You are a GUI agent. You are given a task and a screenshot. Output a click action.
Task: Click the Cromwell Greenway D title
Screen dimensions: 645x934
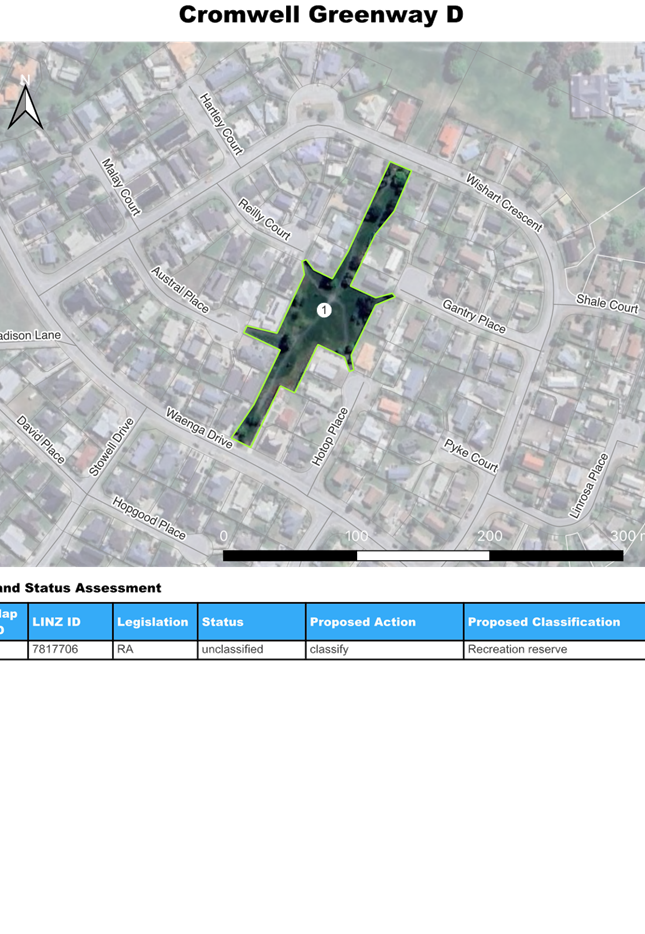[x=321, y=15]
